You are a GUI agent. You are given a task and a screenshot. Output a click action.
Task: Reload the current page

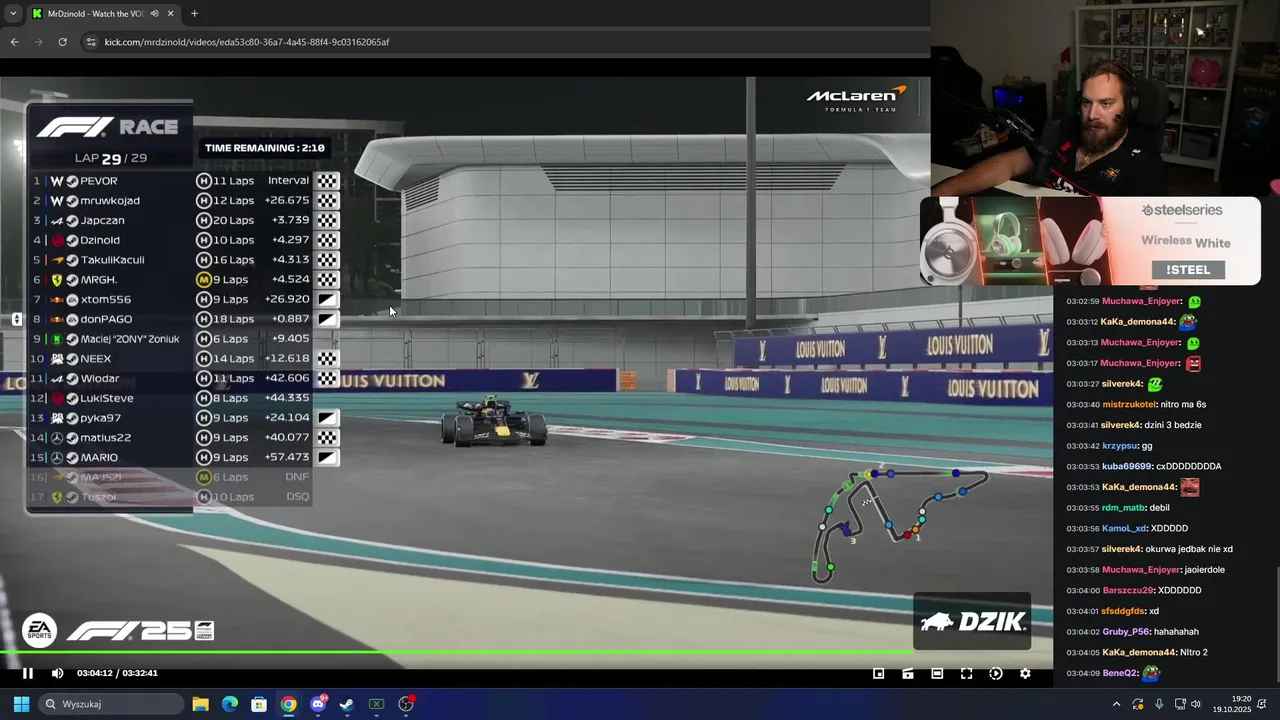(62, 42)
